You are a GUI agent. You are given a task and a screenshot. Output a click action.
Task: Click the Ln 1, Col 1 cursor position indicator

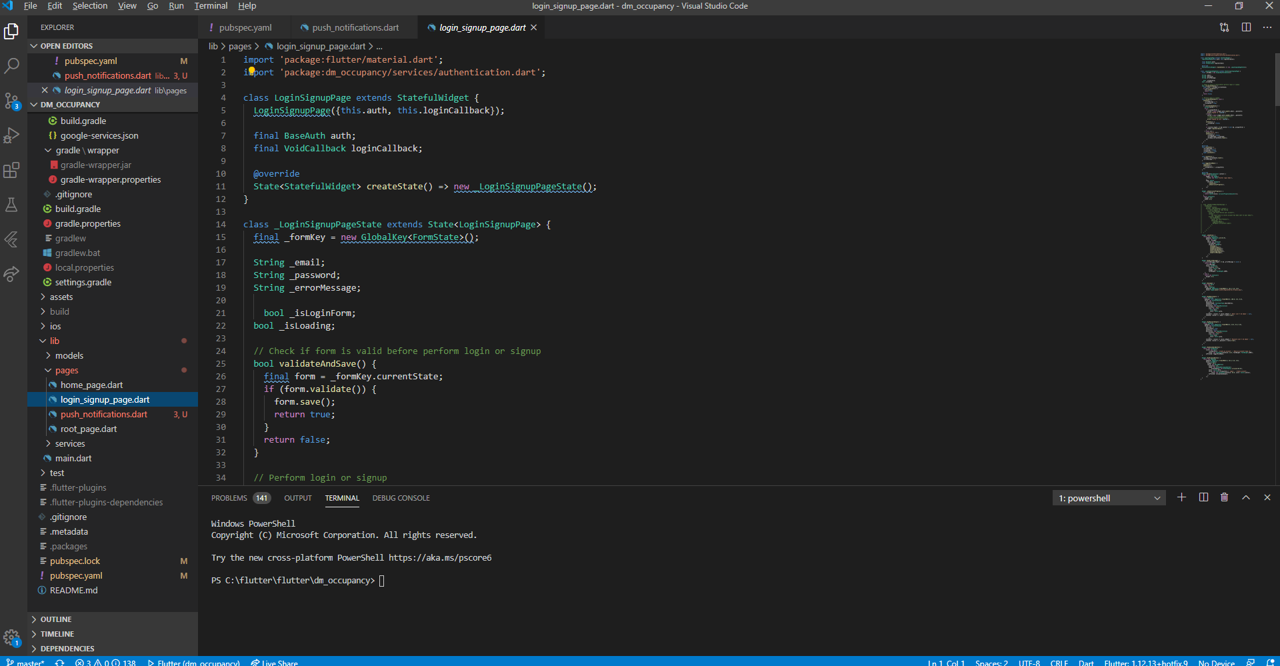click(x=947, y=662)
